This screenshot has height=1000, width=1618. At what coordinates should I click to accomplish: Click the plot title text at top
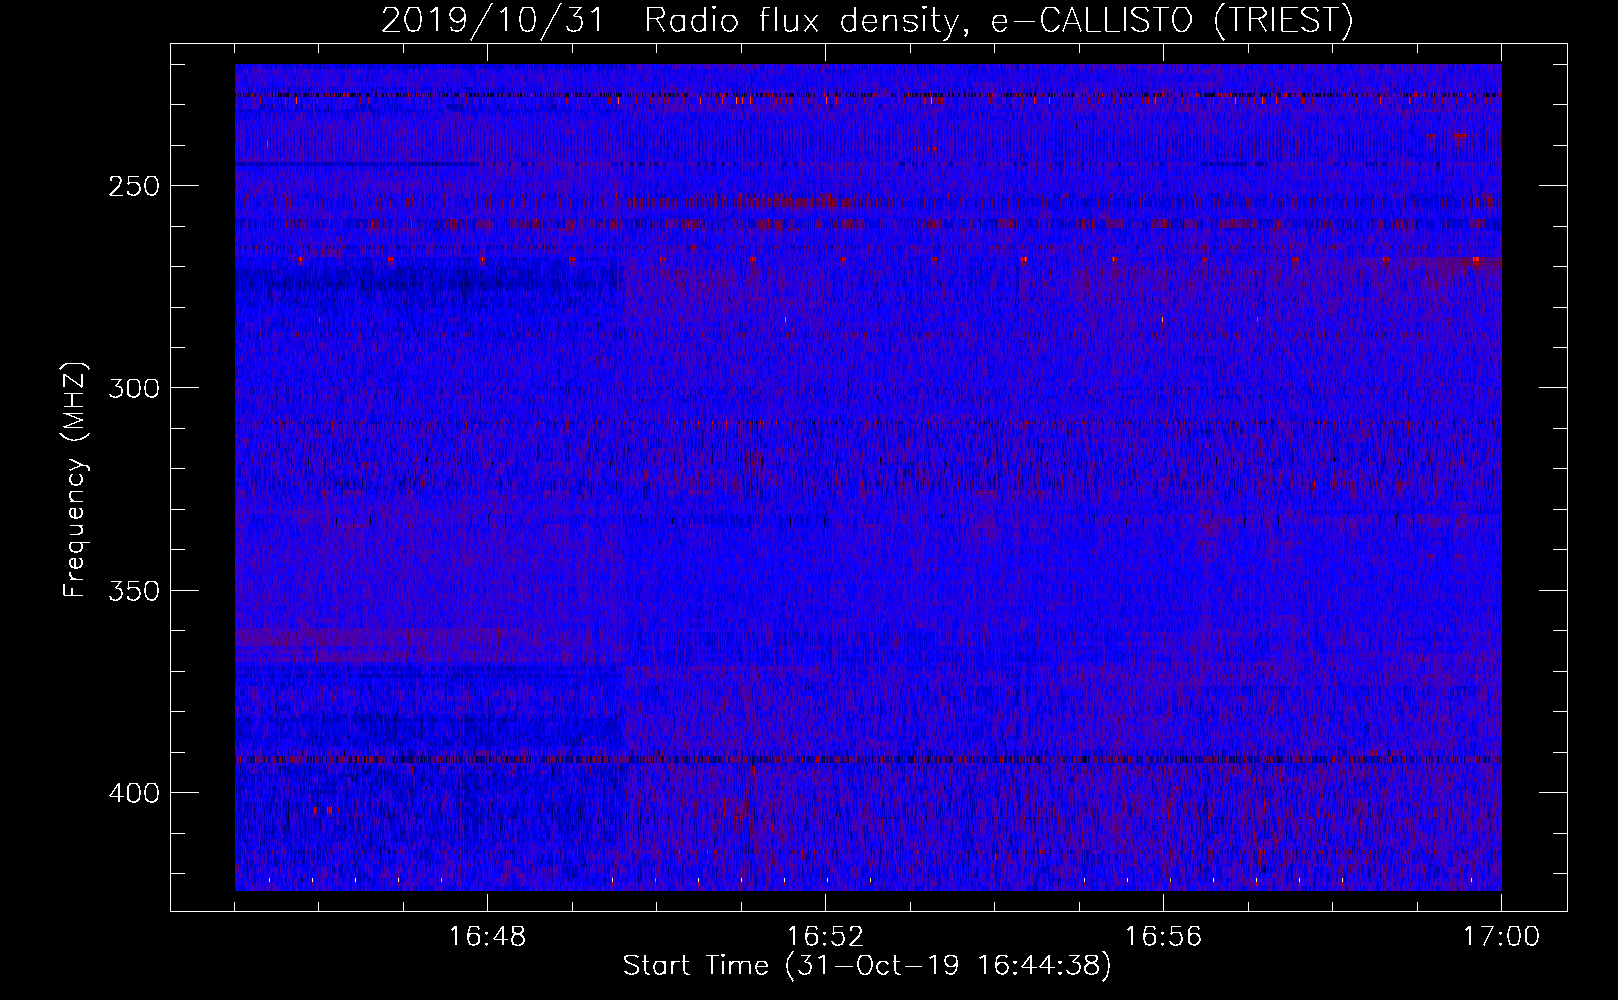coord(867,20)
